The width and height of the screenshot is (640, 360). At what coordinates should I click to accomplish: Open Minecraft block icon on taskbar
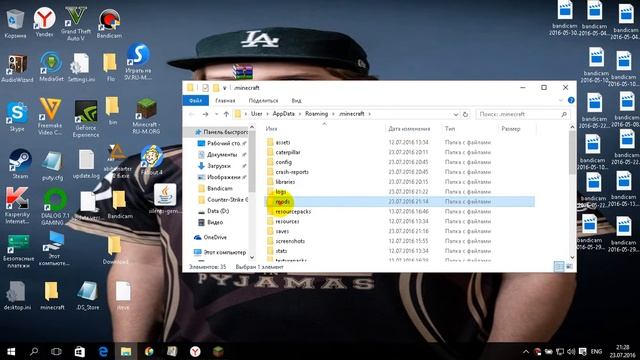point(218,351)
